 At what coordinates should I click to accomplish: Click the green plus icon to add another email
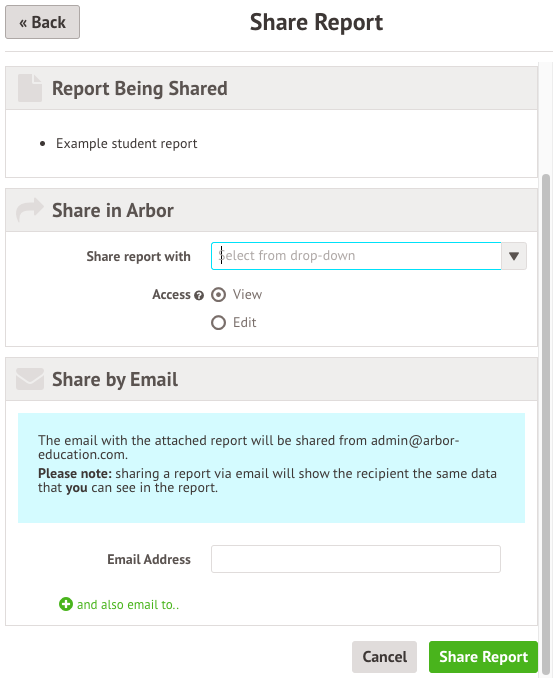point(66,604)
